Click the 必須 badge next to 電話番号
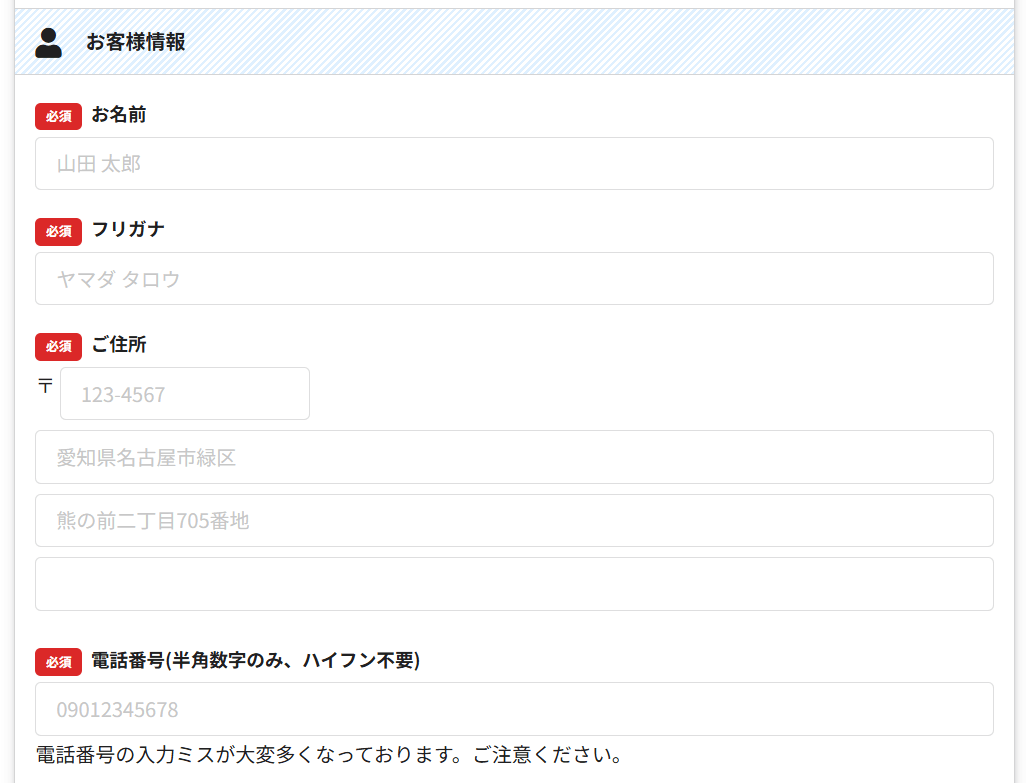 click(x=58, y=662)
